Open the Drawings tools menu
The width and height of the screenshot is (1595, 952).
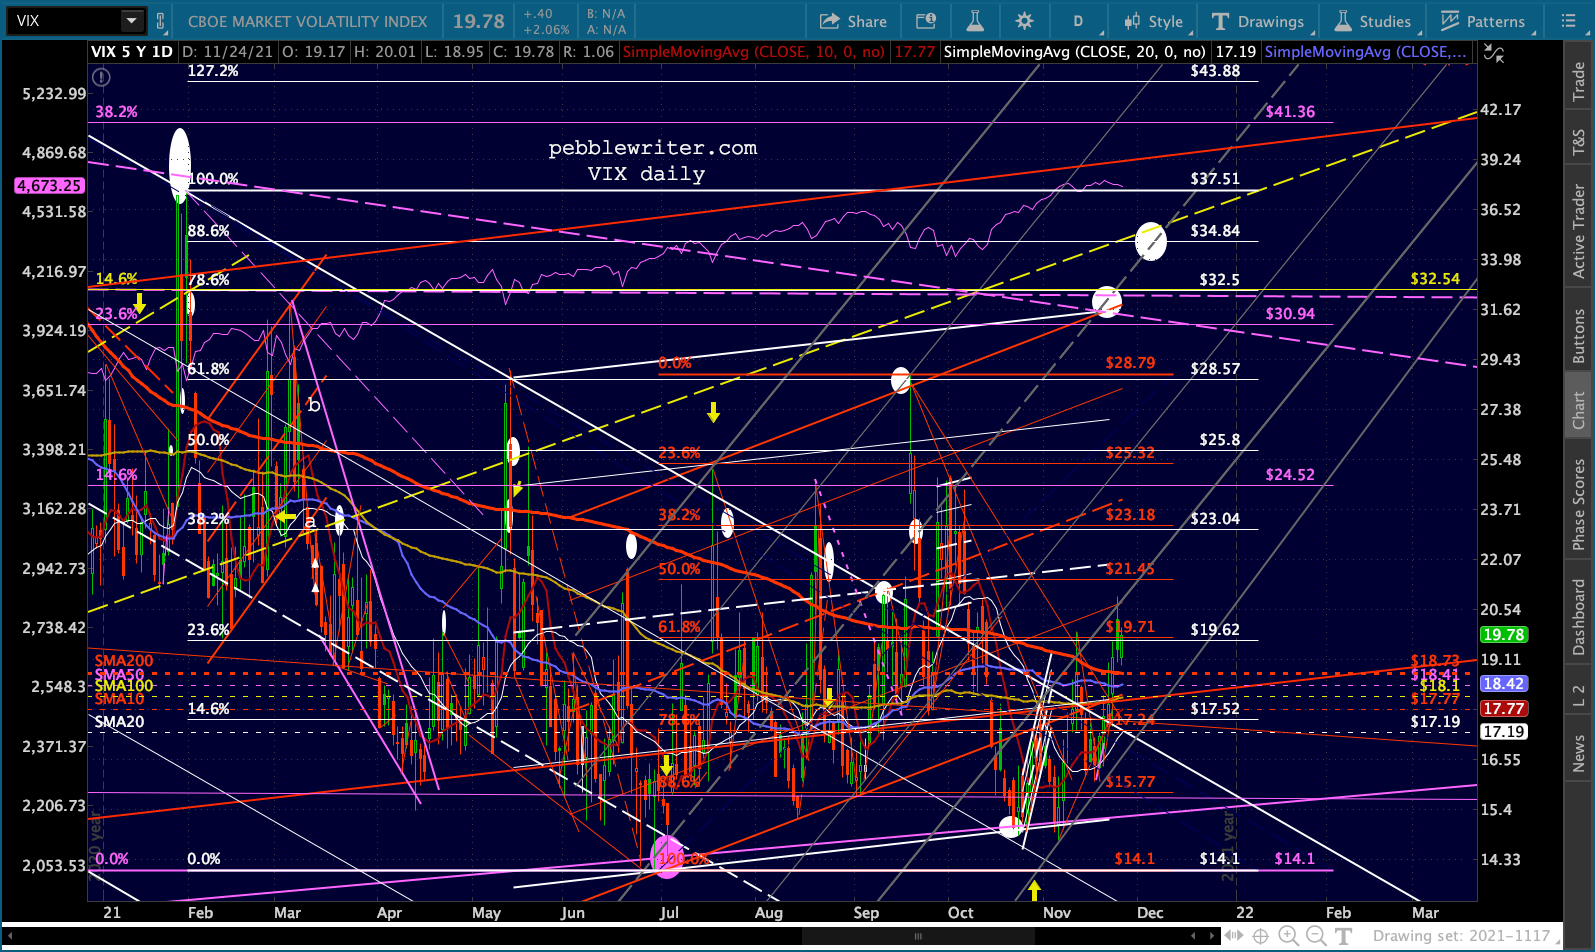[1258, 21]
